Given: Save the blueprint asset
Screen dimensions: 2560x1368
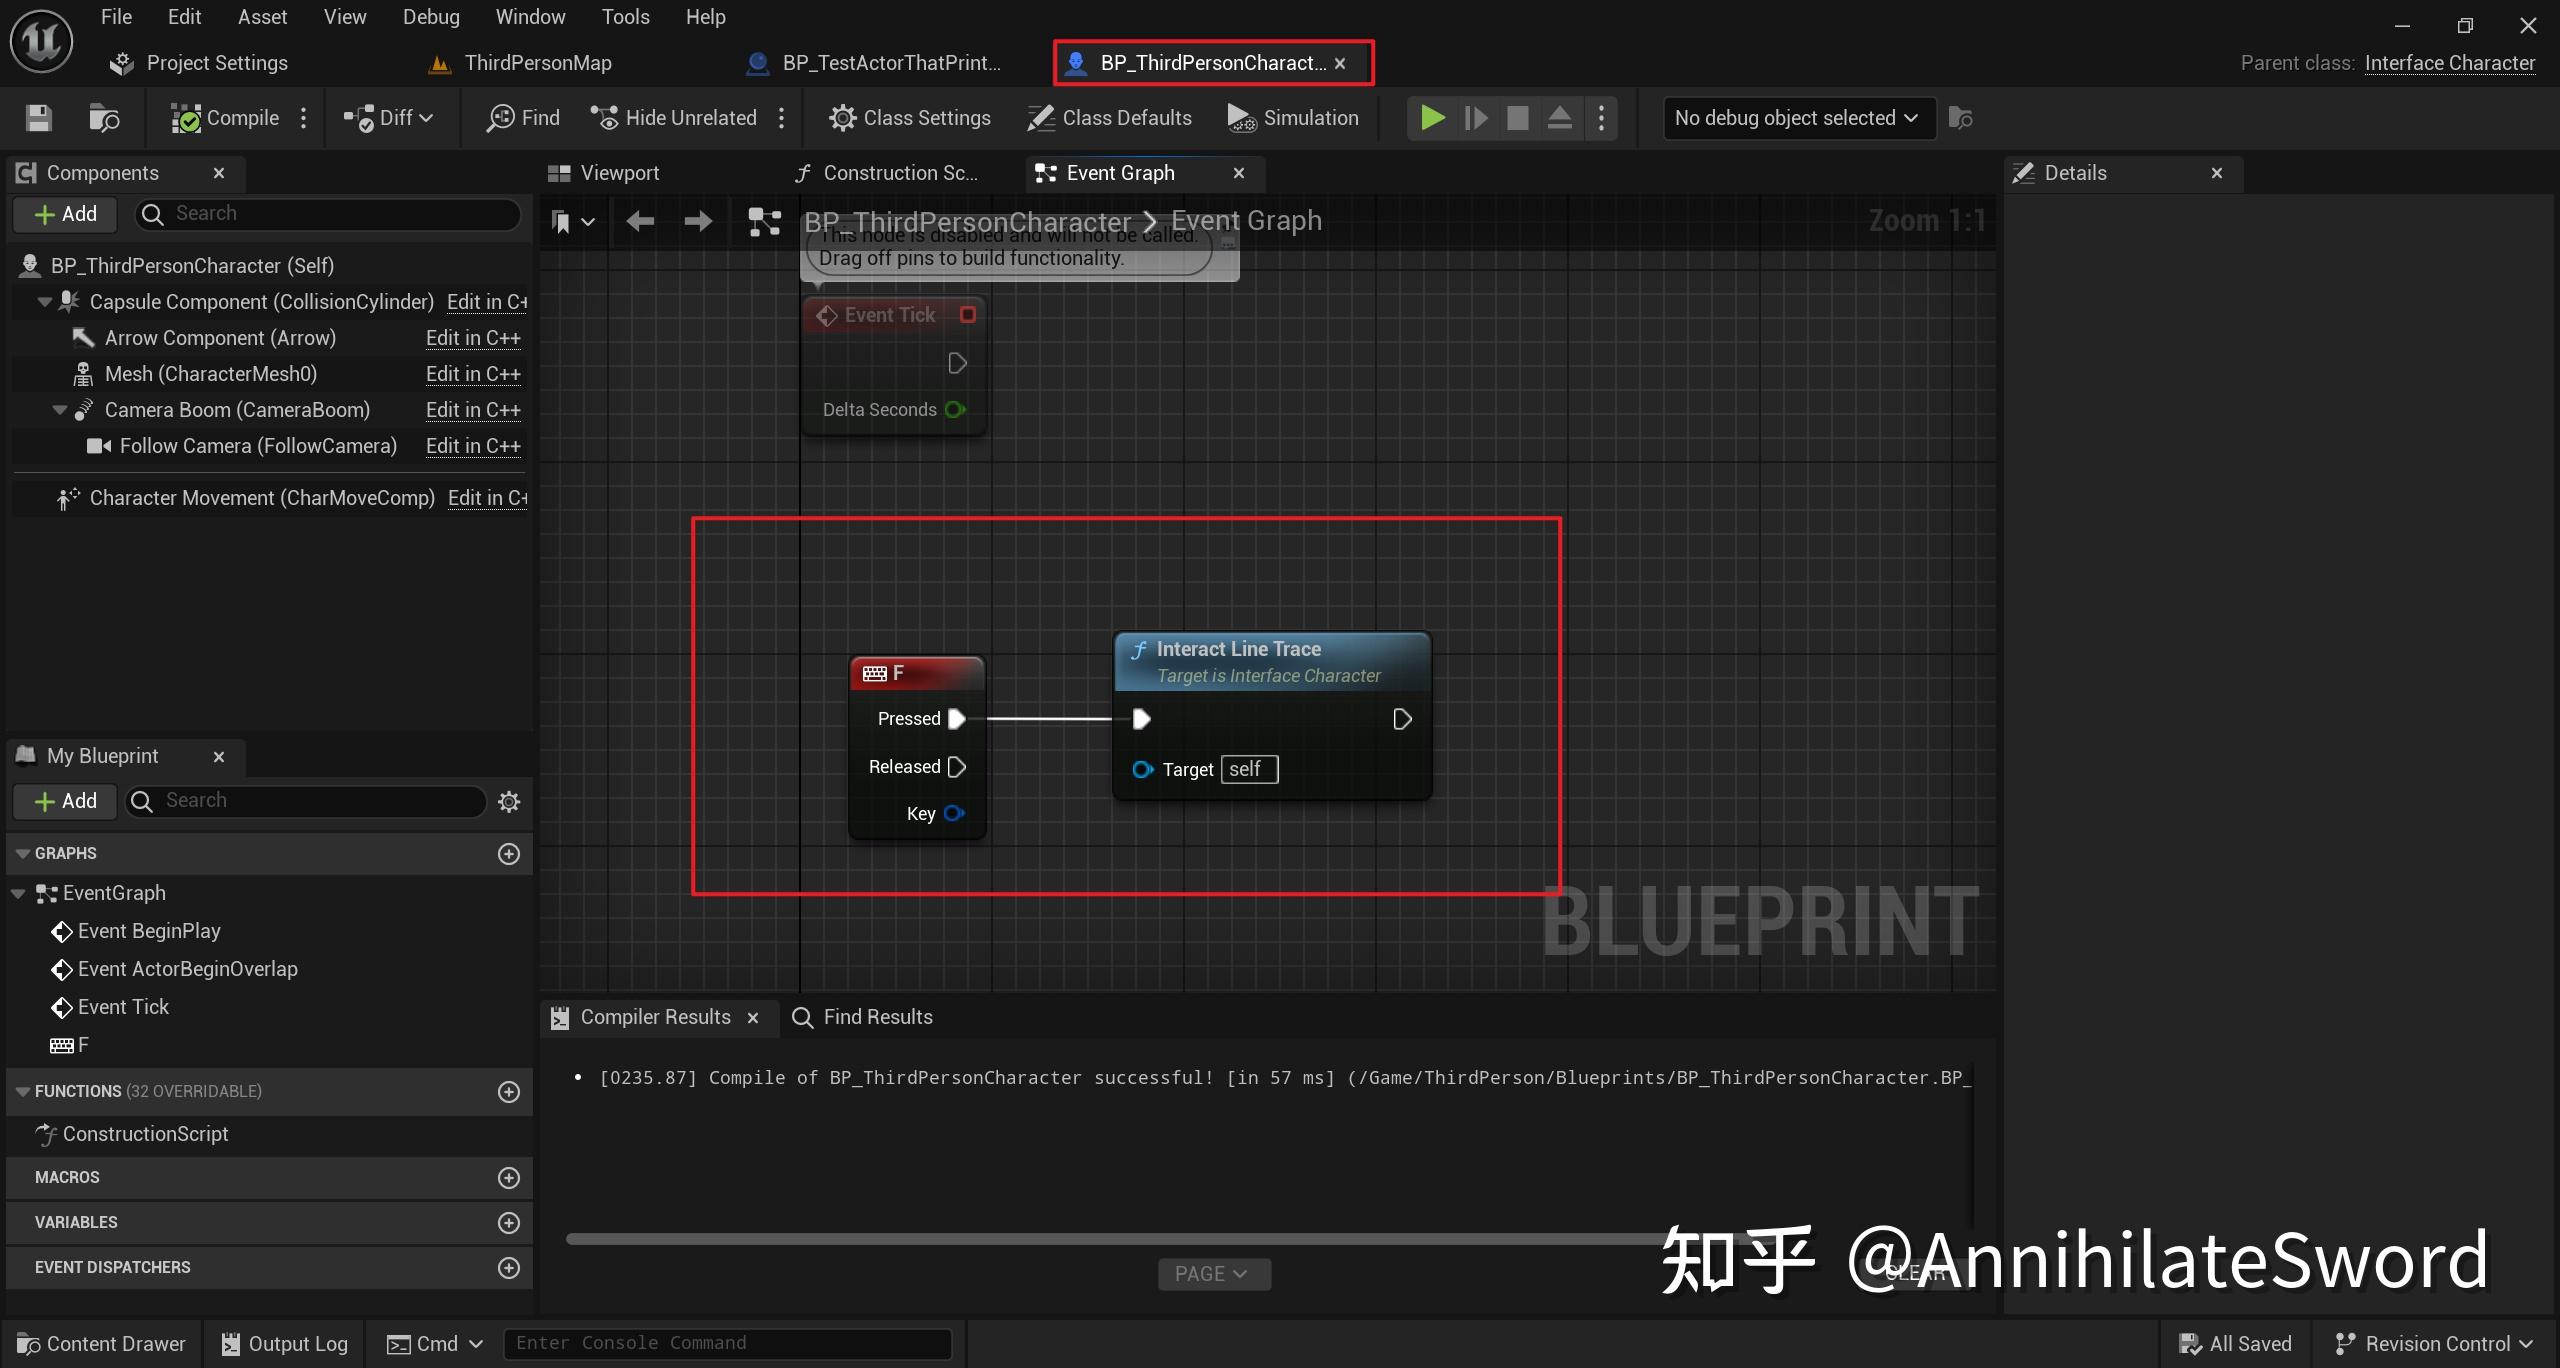Looking at the screenshot, I should click(x=38, y=118).
